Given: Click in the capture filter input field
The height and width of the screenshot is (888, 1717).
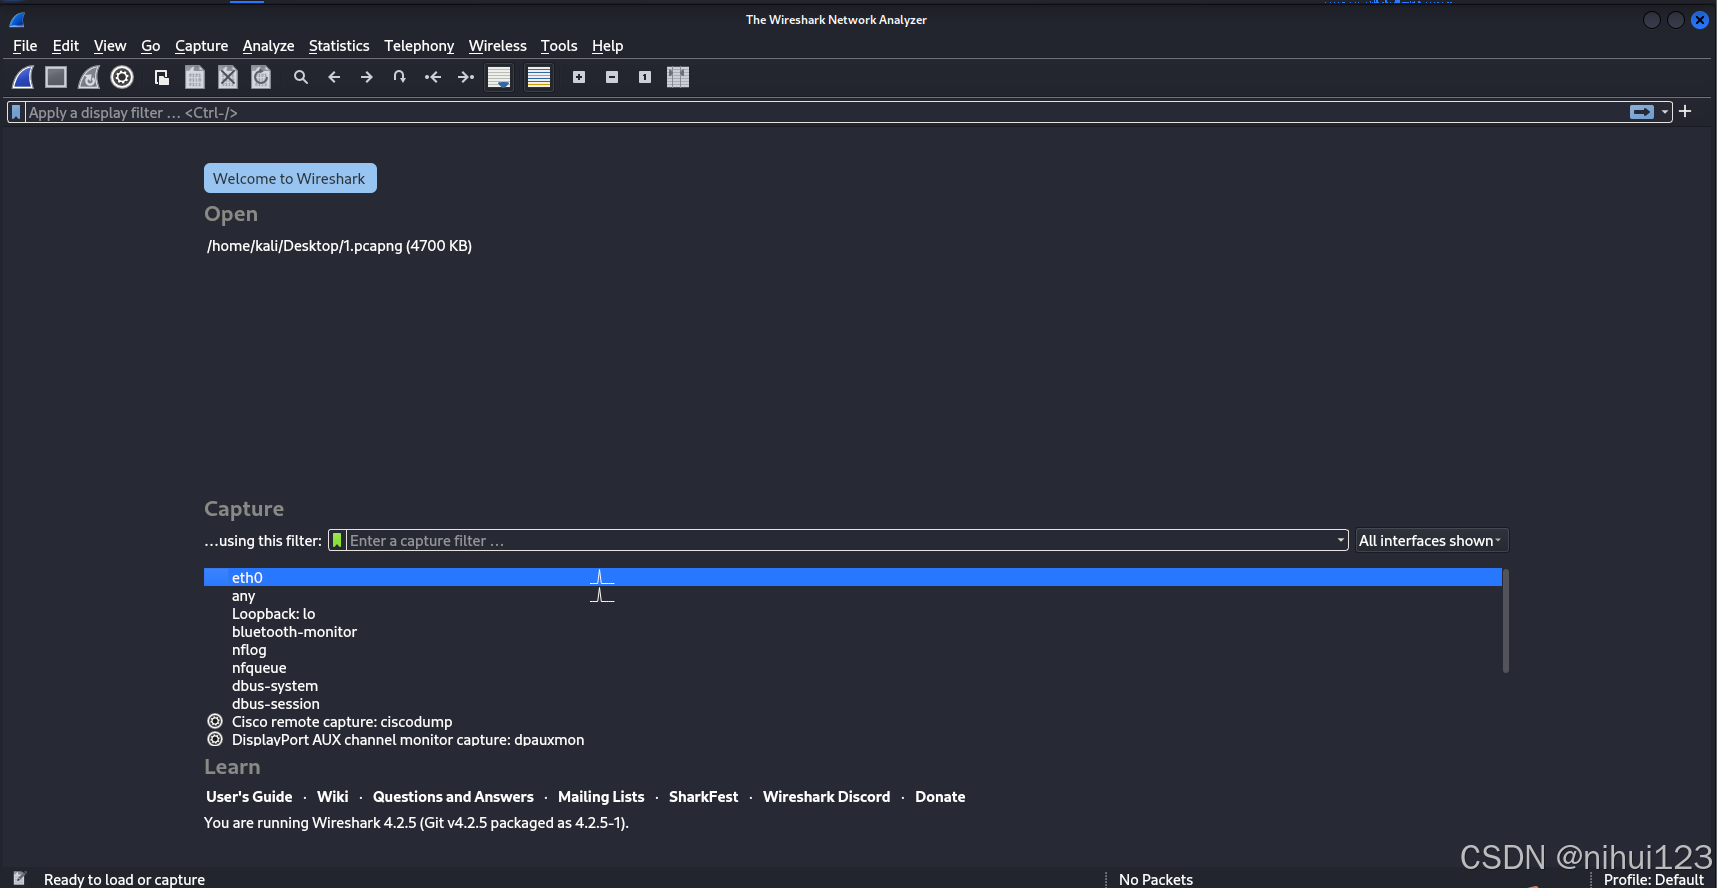Looking at the screenshot, I should tap(840, 540).
